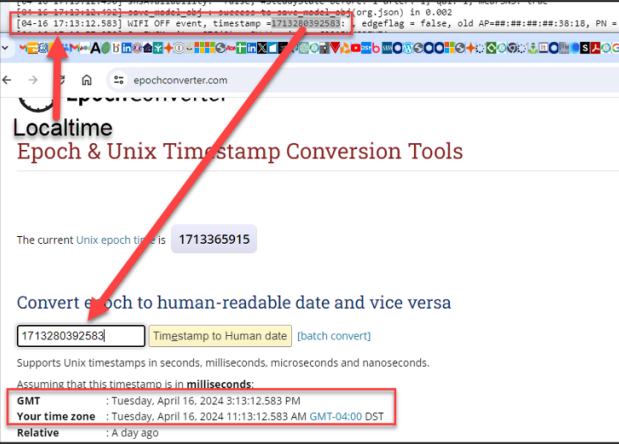
Task: Follow the Unix epoch time link
Action: pos(115,240)
